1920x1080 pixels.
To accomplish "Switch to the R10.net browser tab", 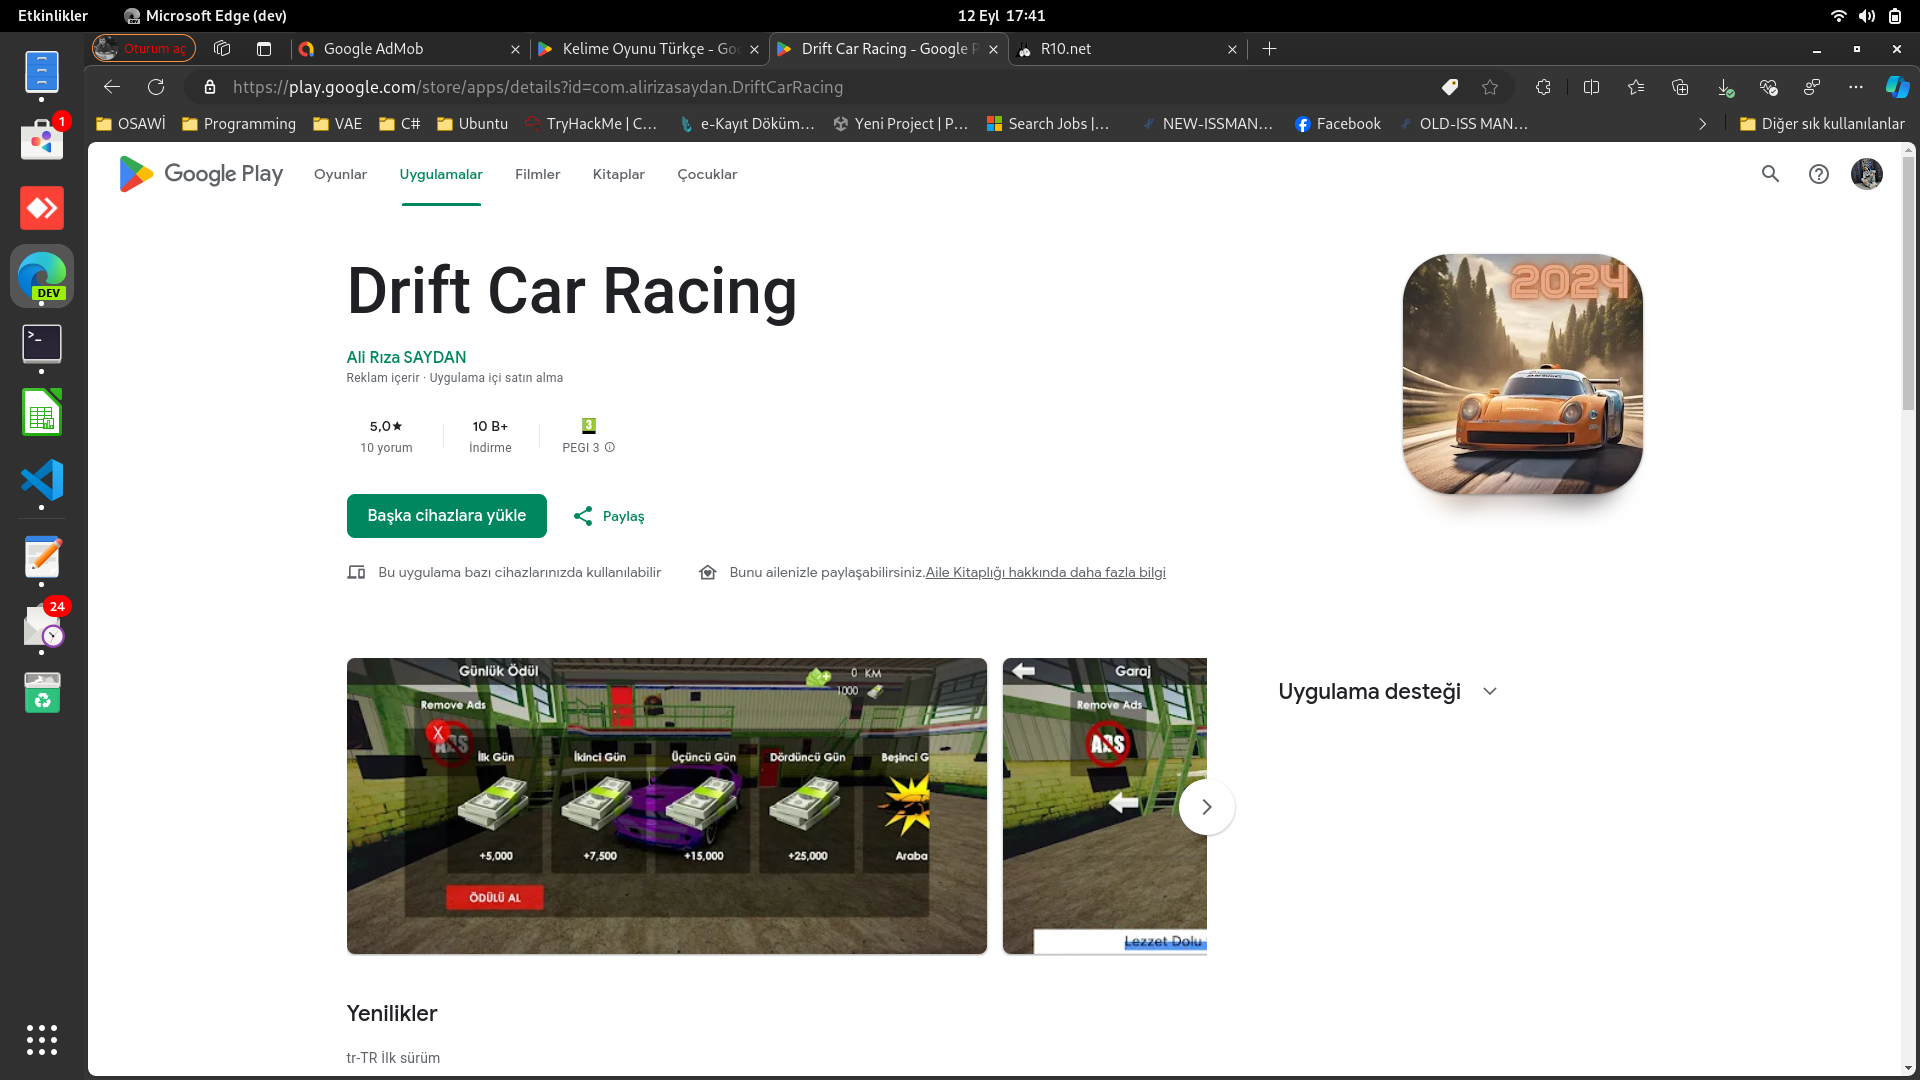I will [x=1127, y=49].
